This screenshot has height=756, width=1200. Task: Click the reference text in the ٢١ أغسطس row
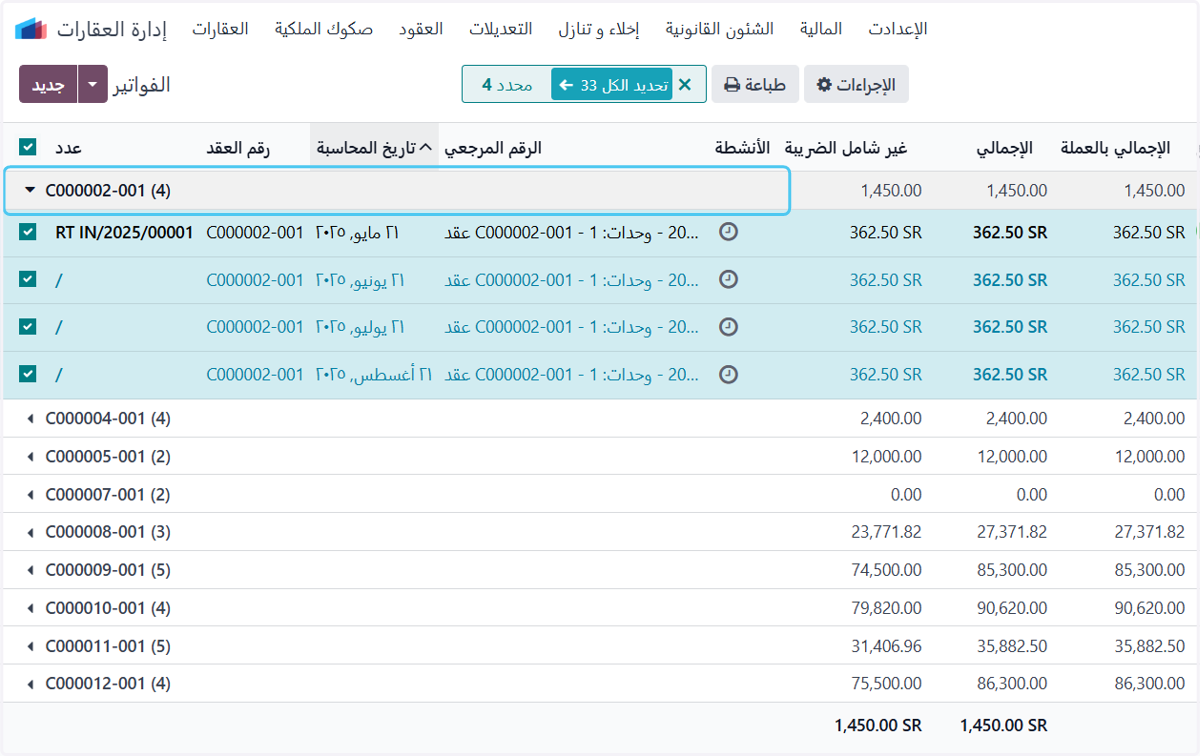coord(571,374)
